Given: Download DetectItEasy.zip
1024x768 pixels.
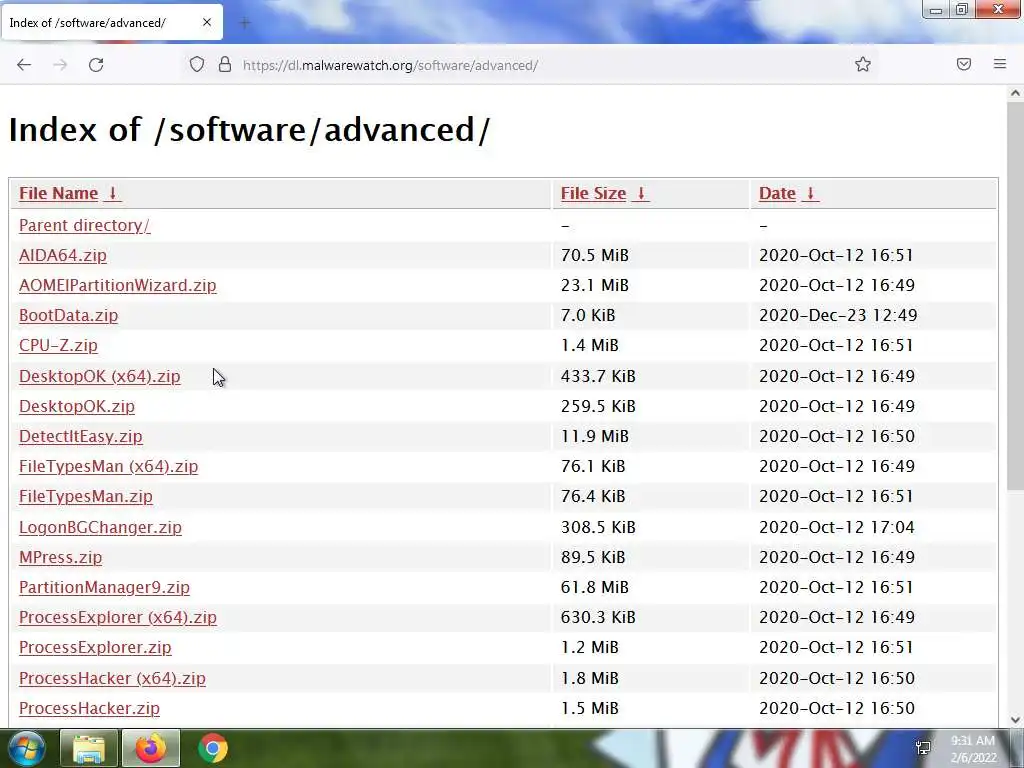Looking at the screenshot, I should [x=80, y=436].
